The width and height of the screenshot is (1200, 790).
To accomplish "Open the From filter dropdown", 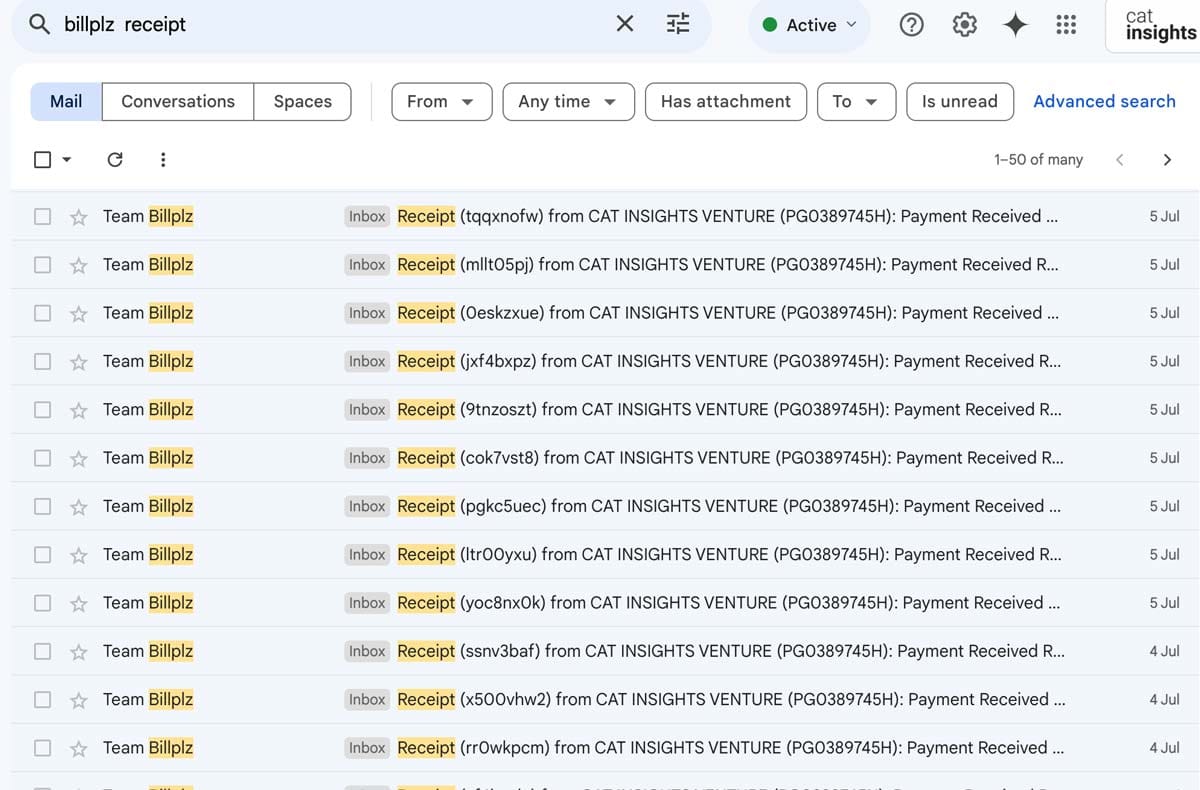I will pyautogui.click(x=441, y=101).
